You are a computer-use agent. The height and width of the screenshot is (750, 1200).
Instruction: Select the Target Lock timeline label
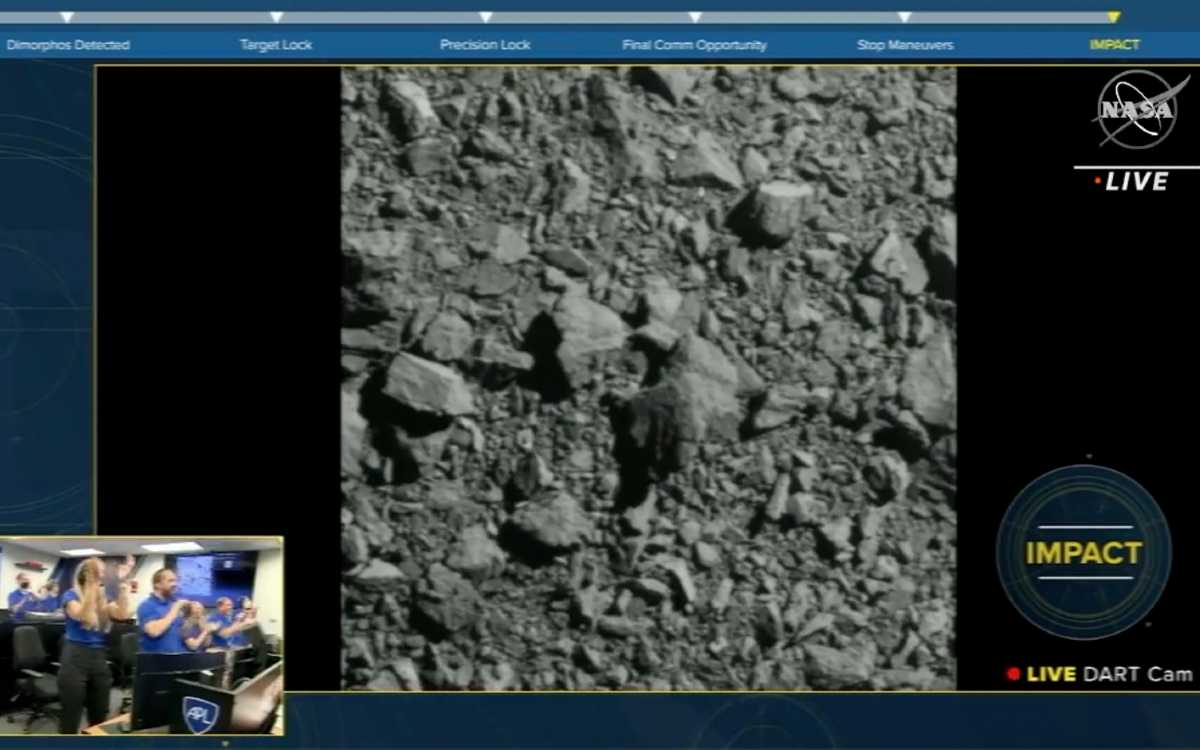276,45
